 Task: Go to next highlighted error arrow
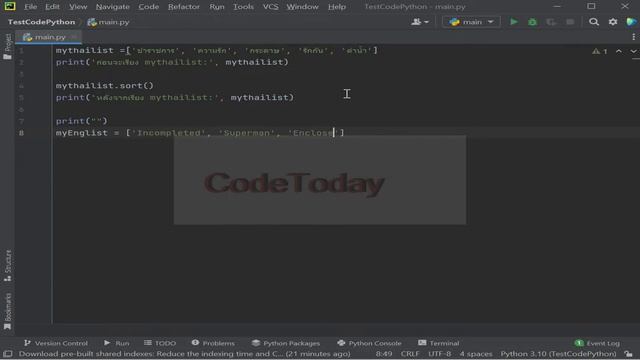633,51
